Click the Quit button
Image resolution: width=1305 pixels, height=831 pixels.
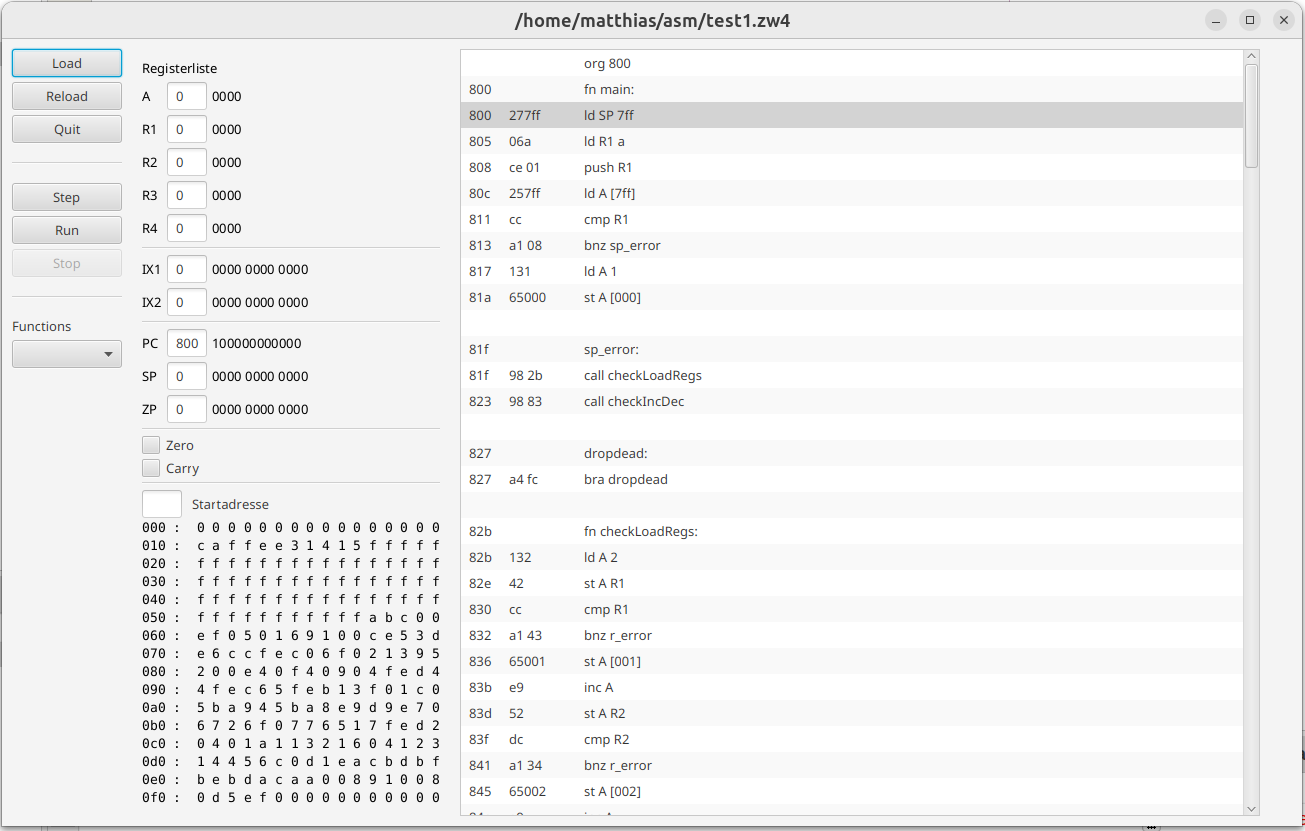[x=67, y=129]
